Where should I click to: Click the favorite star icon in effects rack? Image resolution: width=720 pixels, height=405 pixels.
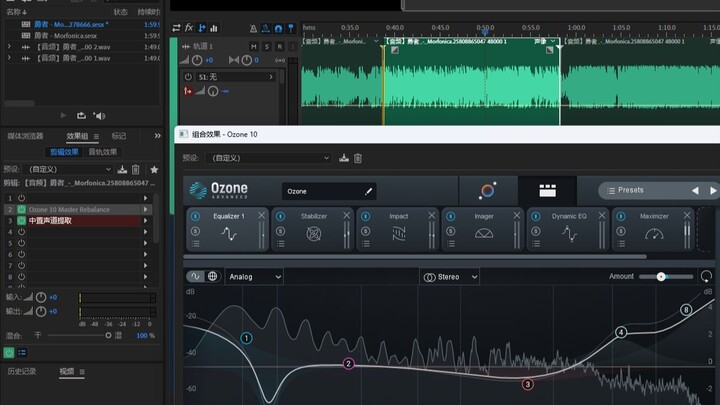coord(154,169)
